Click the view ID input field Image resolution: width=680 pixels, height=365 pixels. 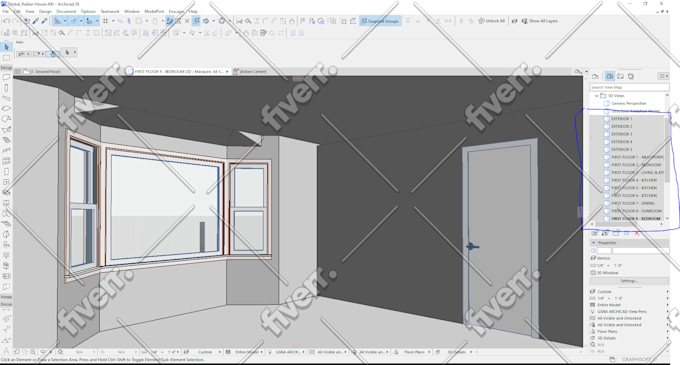[x=604, y=251]
